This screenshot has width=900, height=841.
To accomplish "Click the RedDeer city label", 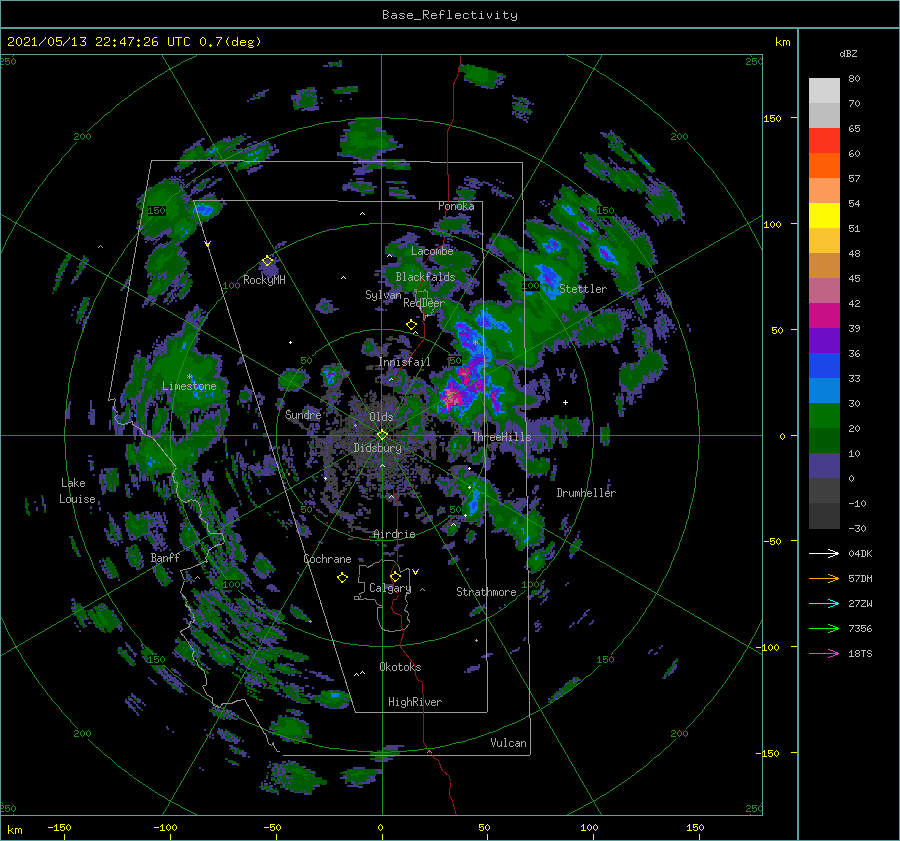I will click(424, 303).
